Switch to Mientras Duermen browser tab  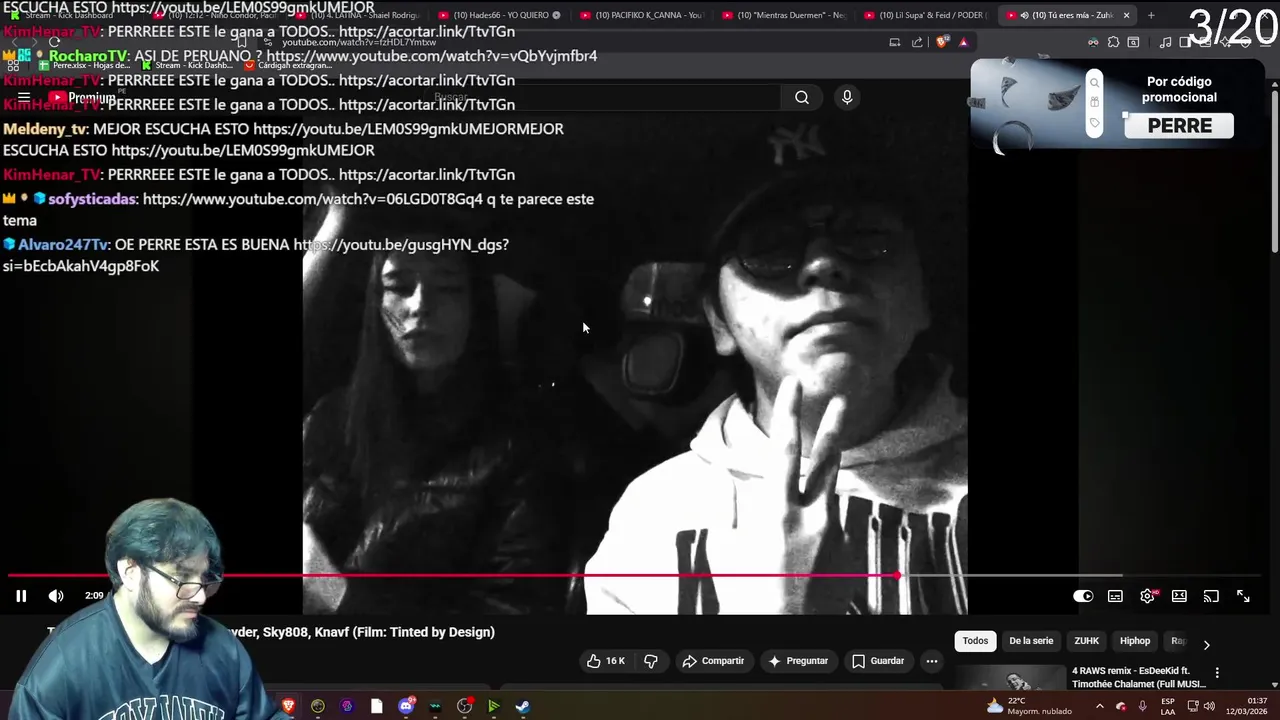coord(785,15)
